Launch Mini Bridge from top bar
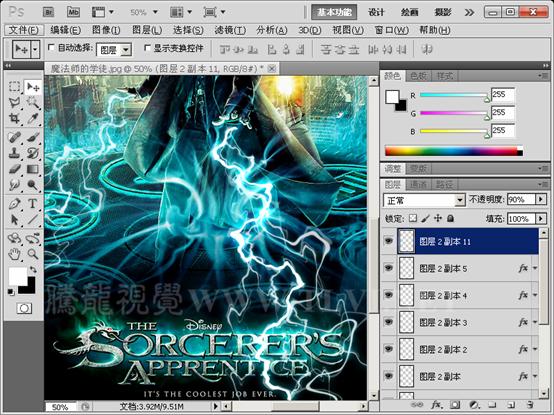The width and height of the screenshot is (554, 415). pyautogui.click(x=73, y=12)
